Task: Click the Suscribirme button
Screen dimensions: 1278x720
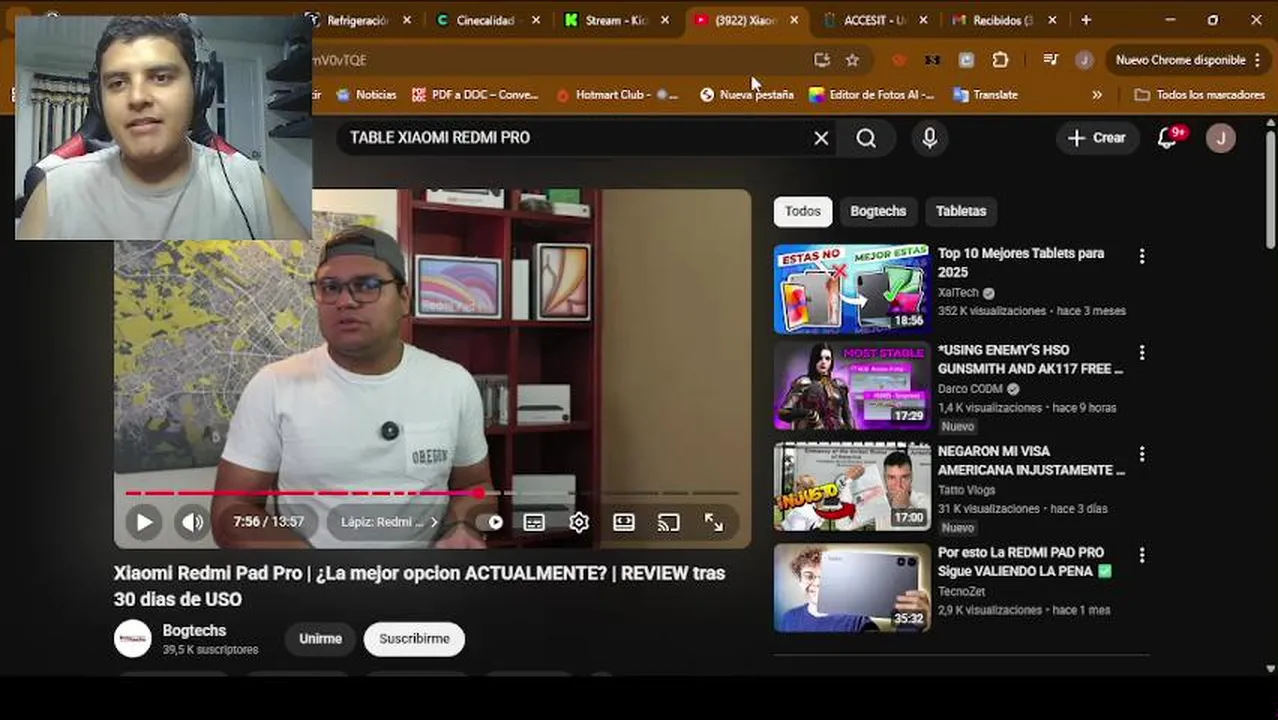Action: coord(414,639)
